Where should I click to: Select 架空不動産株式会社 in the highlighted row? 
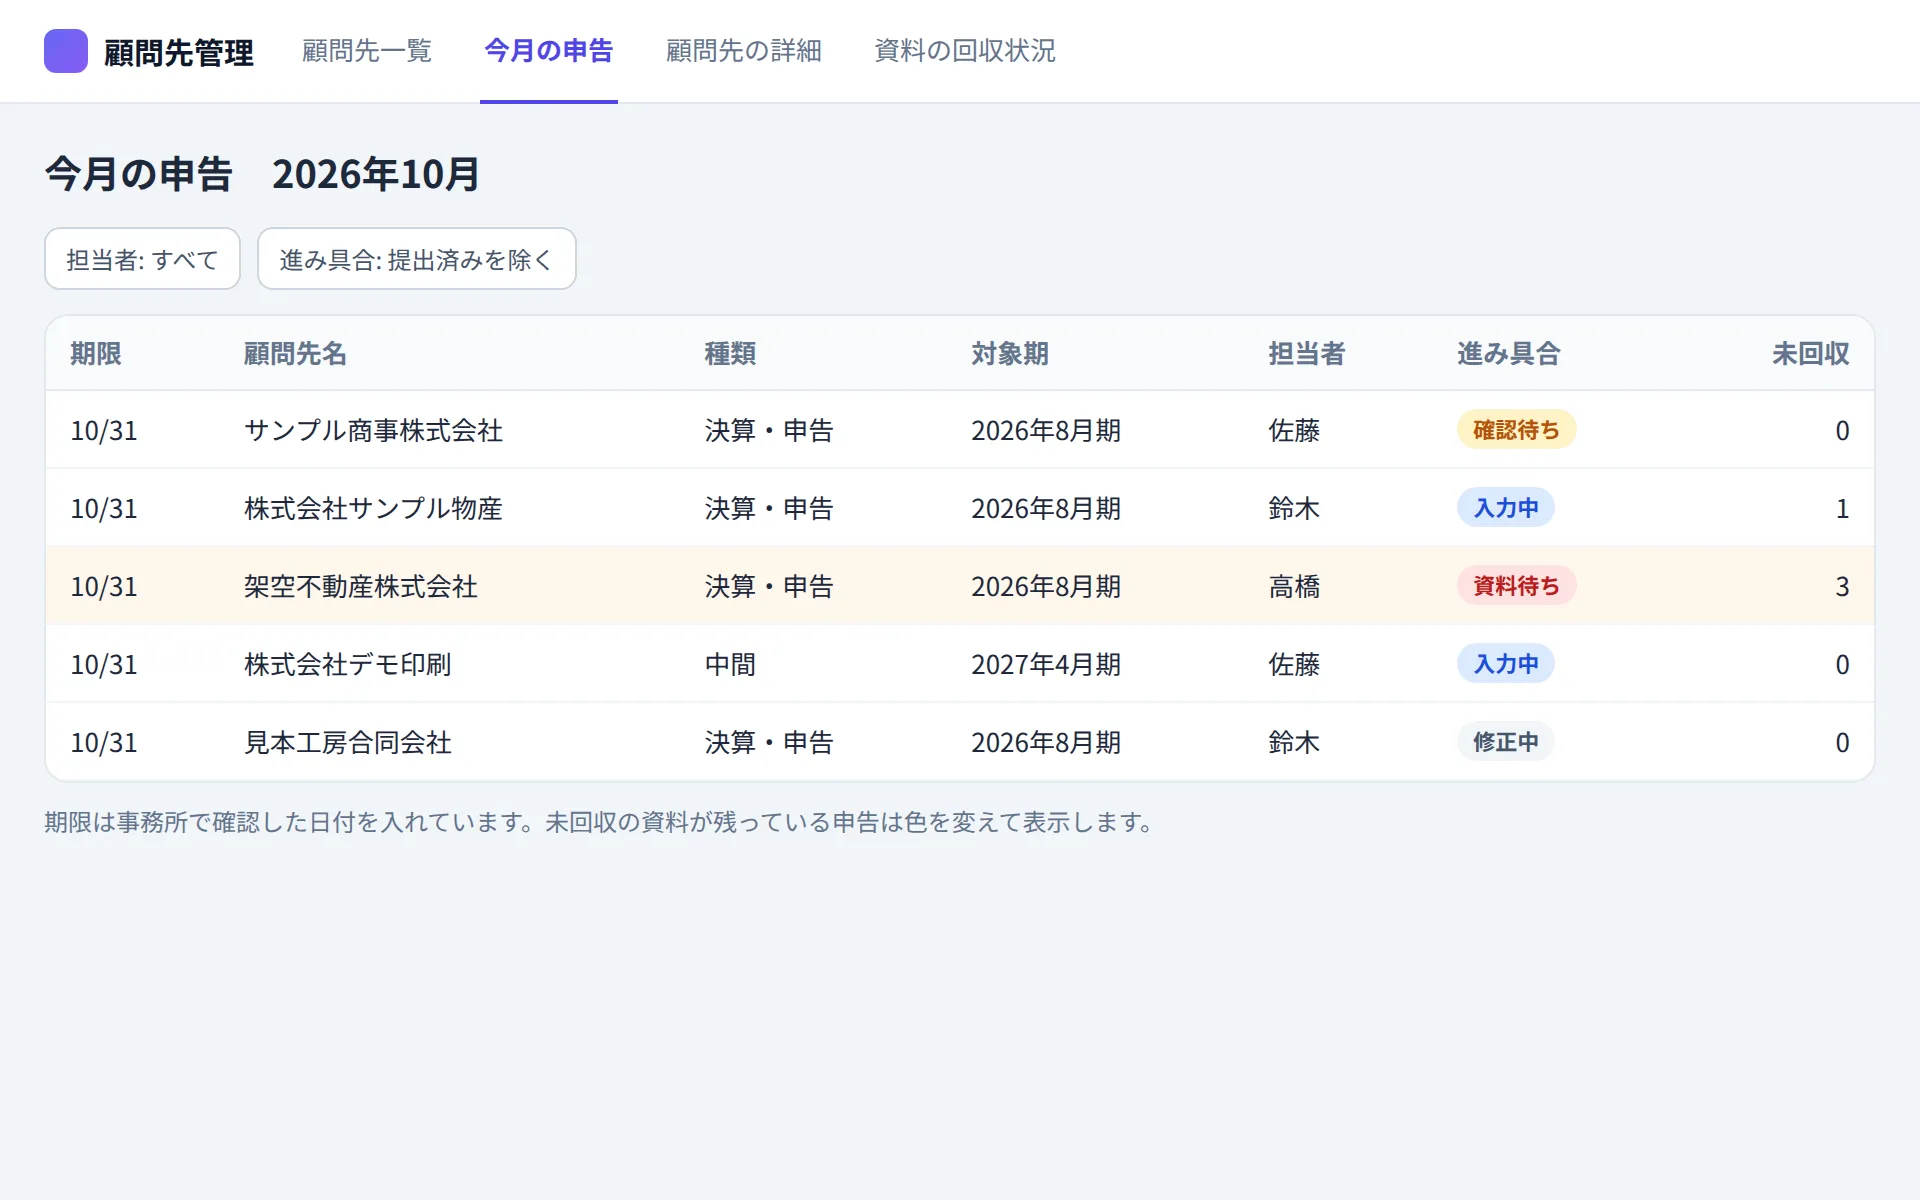(361, 587)
